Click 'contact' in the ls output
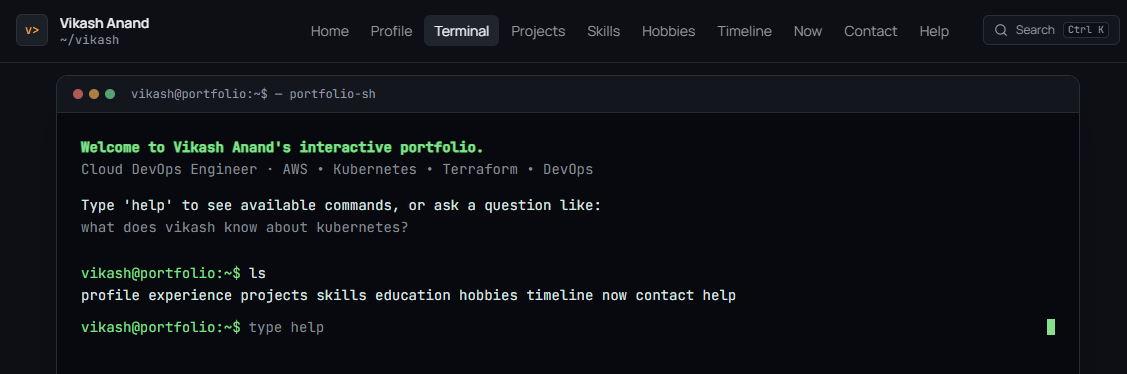 [665, 296]
